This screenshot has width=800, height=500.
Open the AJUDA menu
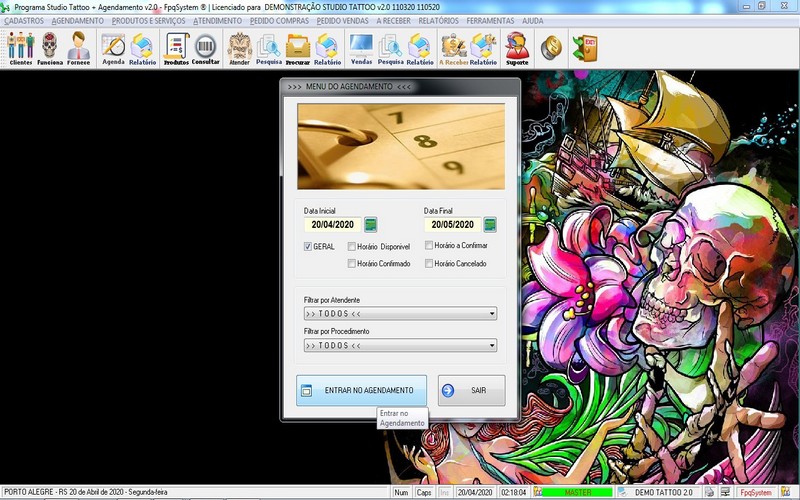(533, 21)
